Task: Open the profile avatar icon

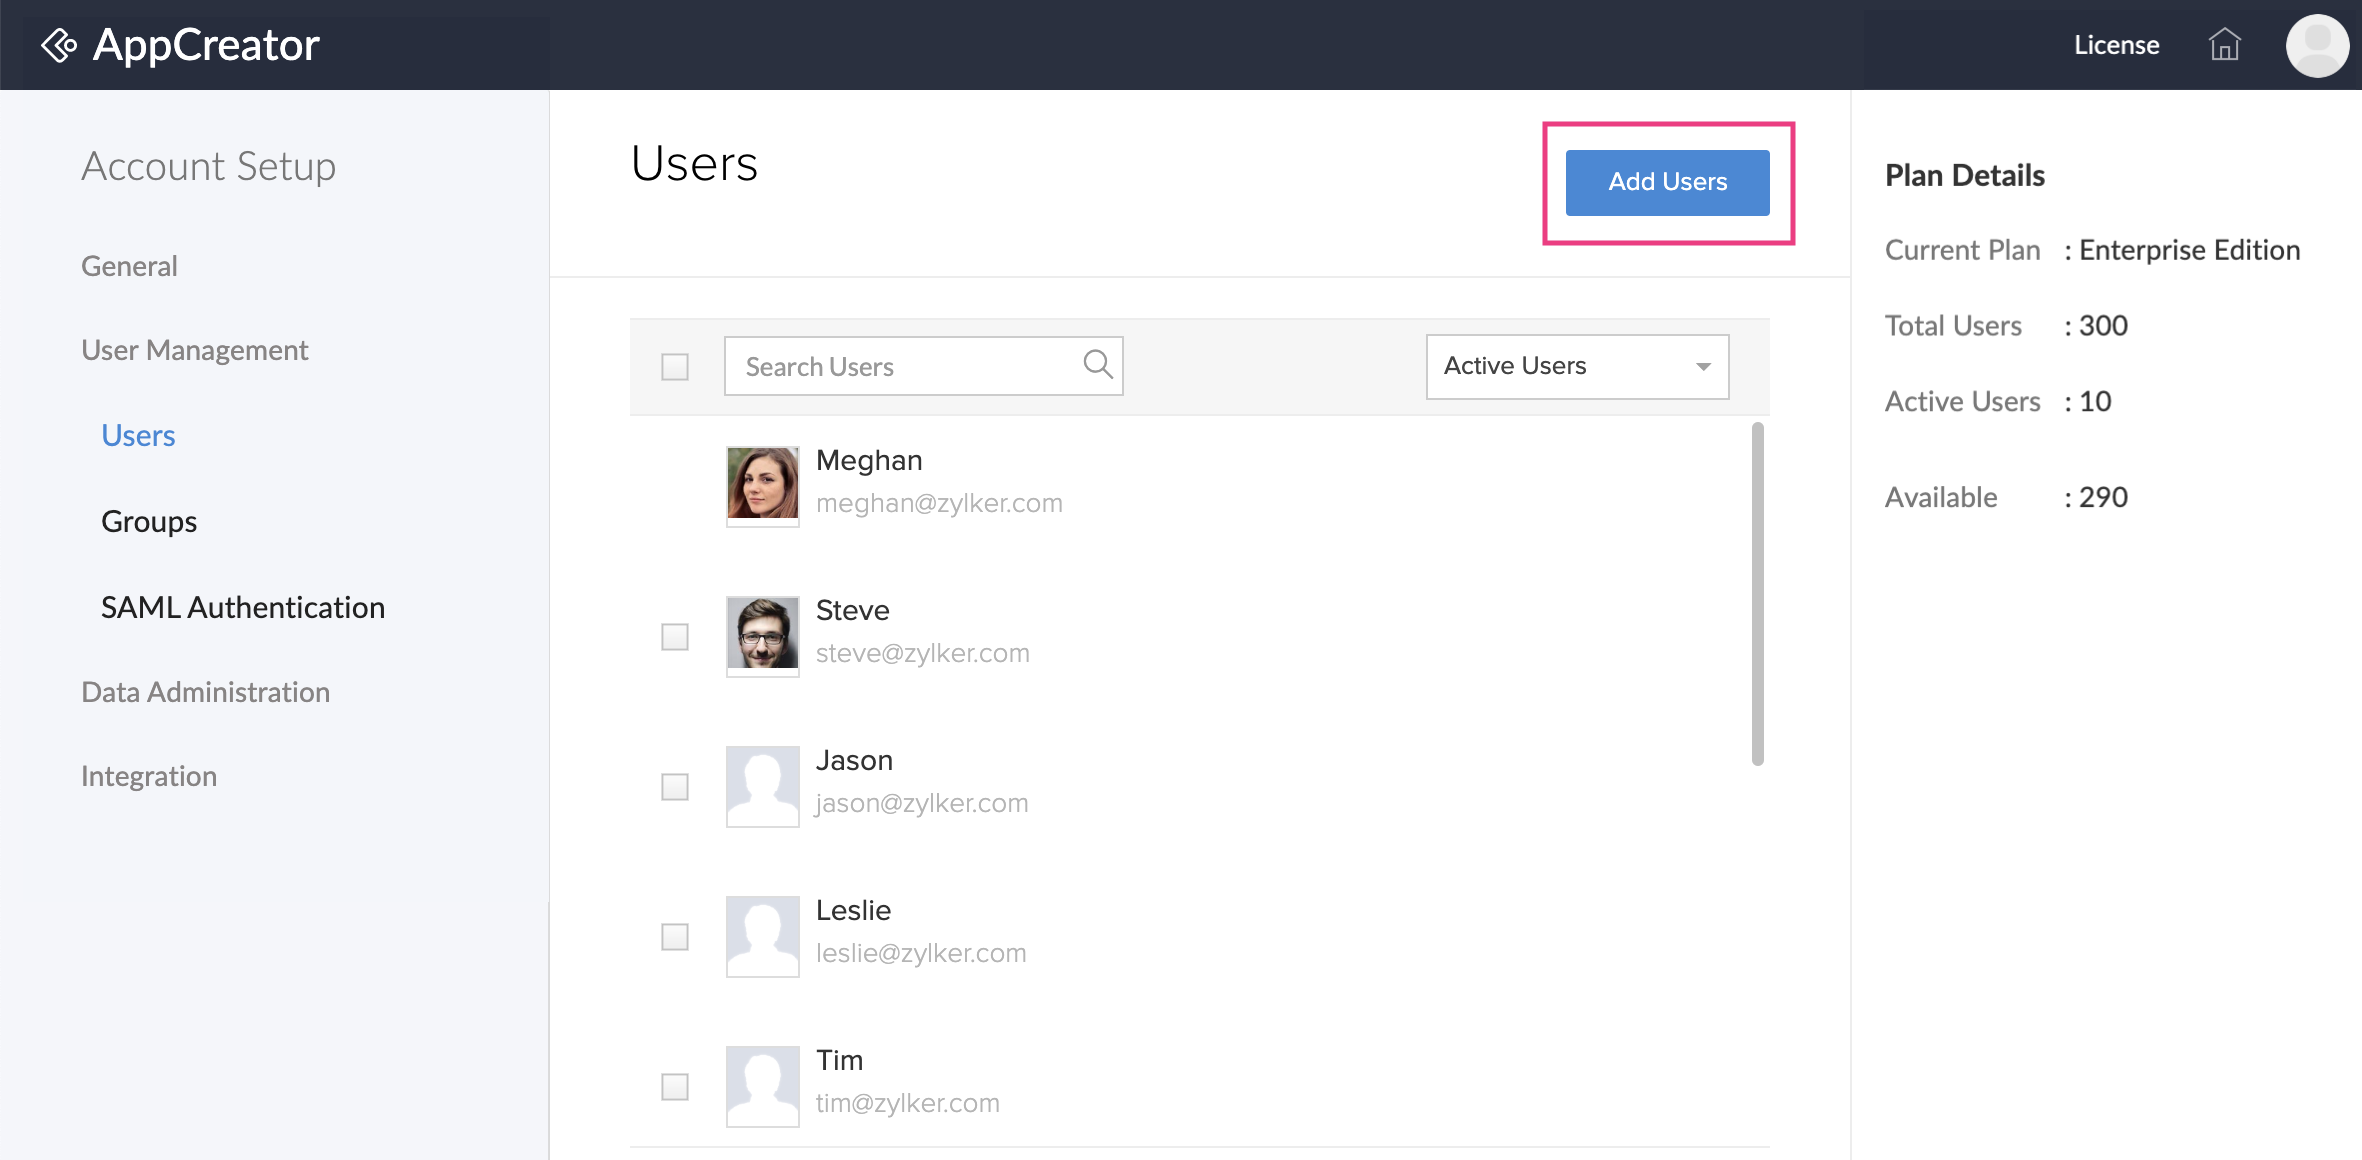Action: tap(2316, 45)
